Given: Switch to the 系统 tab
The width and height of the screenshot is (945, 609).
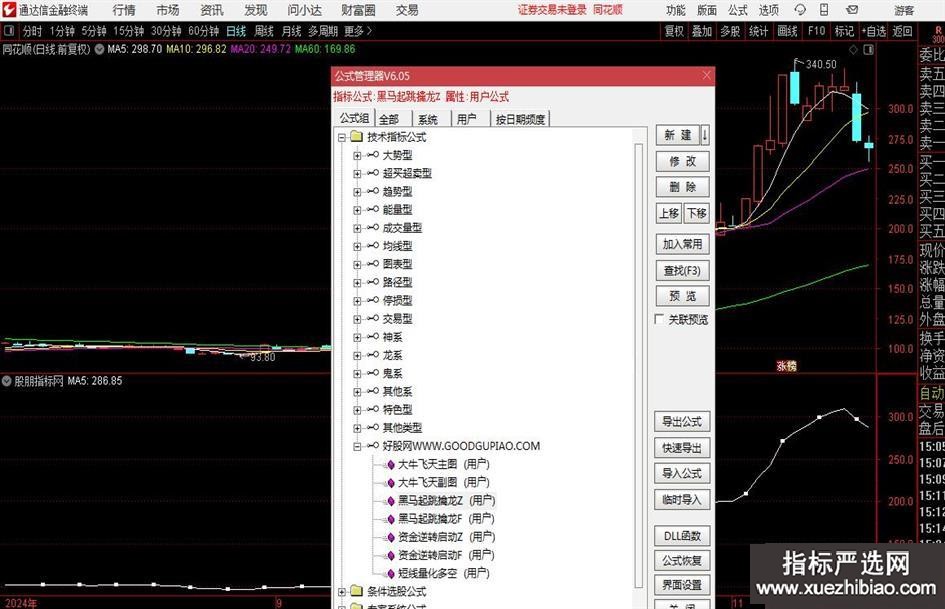Looking at the screenshot, I should click(x=431, y=119).
